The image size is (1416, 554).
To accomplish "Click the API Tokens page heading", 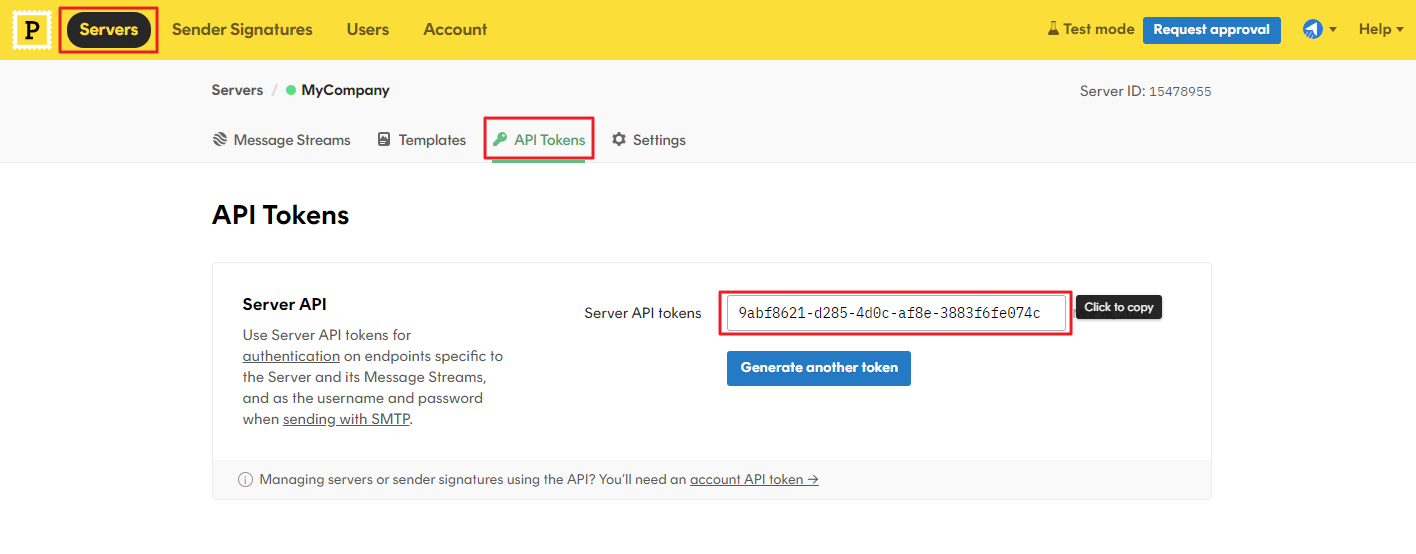I will click(280, 215).
